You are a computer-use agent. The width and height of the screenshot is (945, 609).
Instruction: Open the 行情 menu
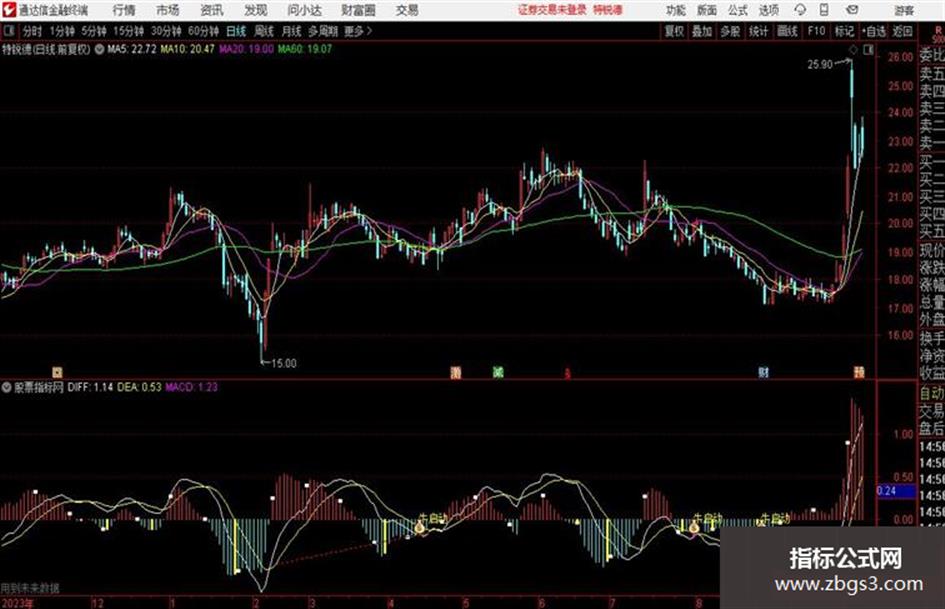[124, 10]
